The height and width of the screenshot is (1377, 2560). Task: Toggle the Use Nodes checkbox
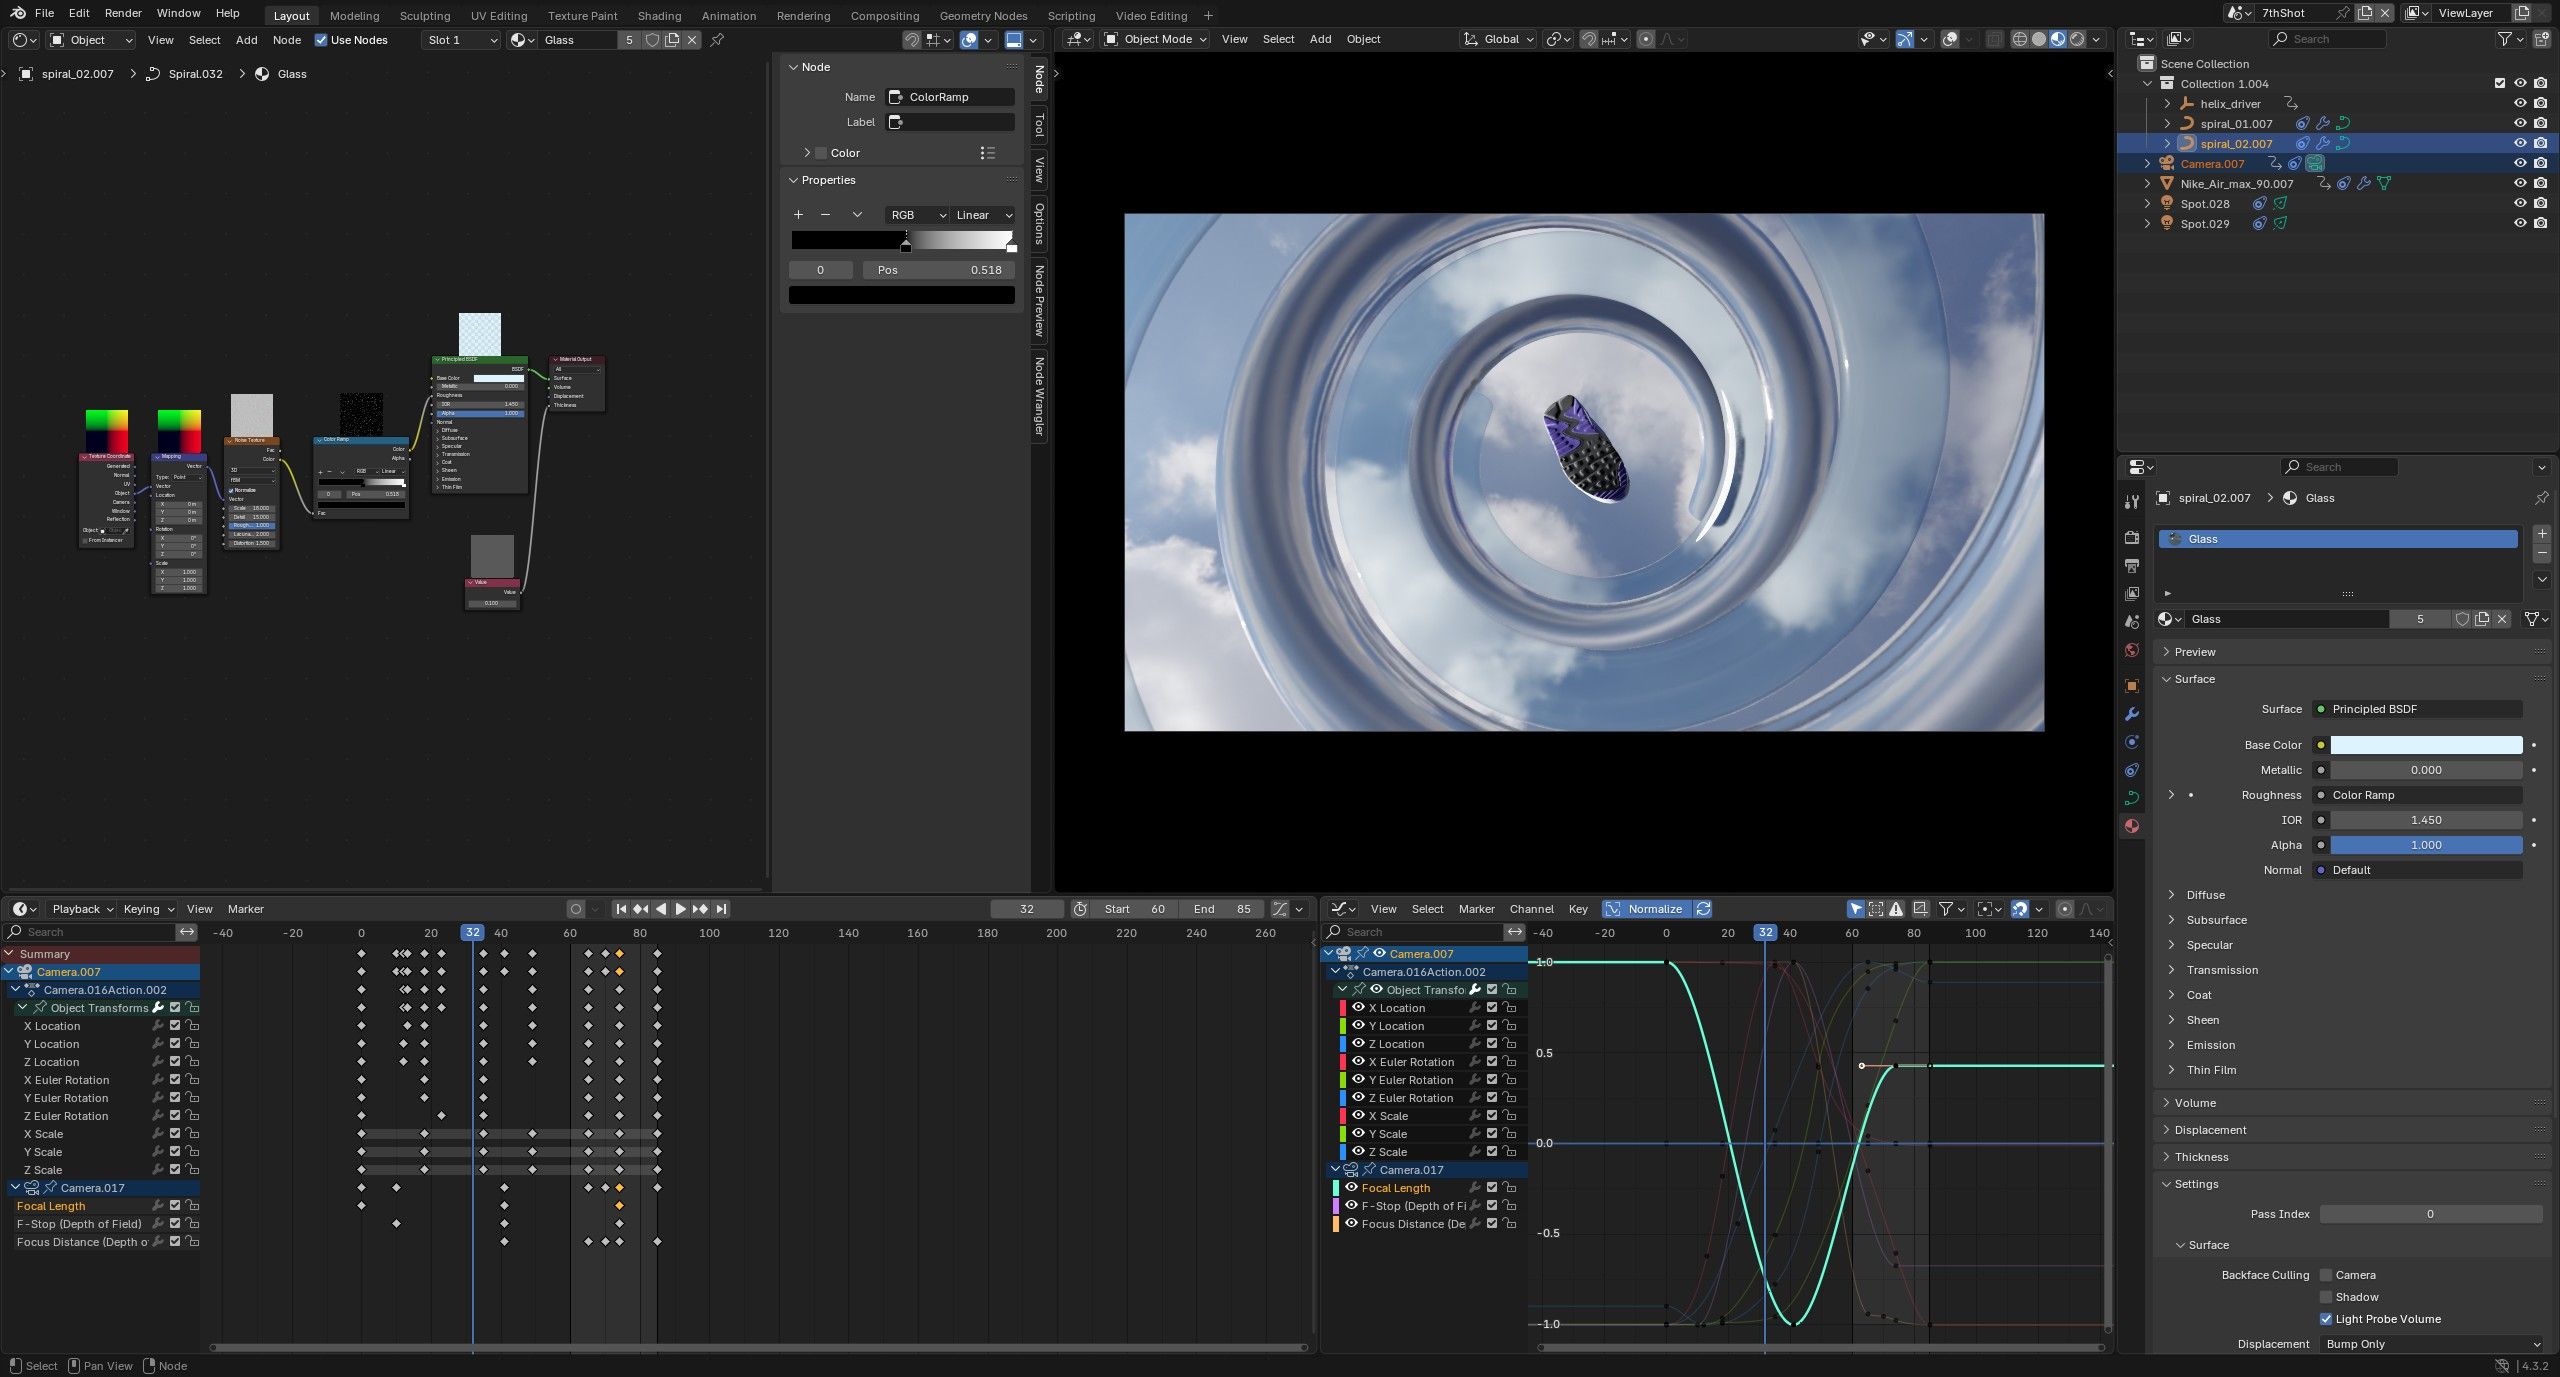pyautogui.click(x=321, y=40)
